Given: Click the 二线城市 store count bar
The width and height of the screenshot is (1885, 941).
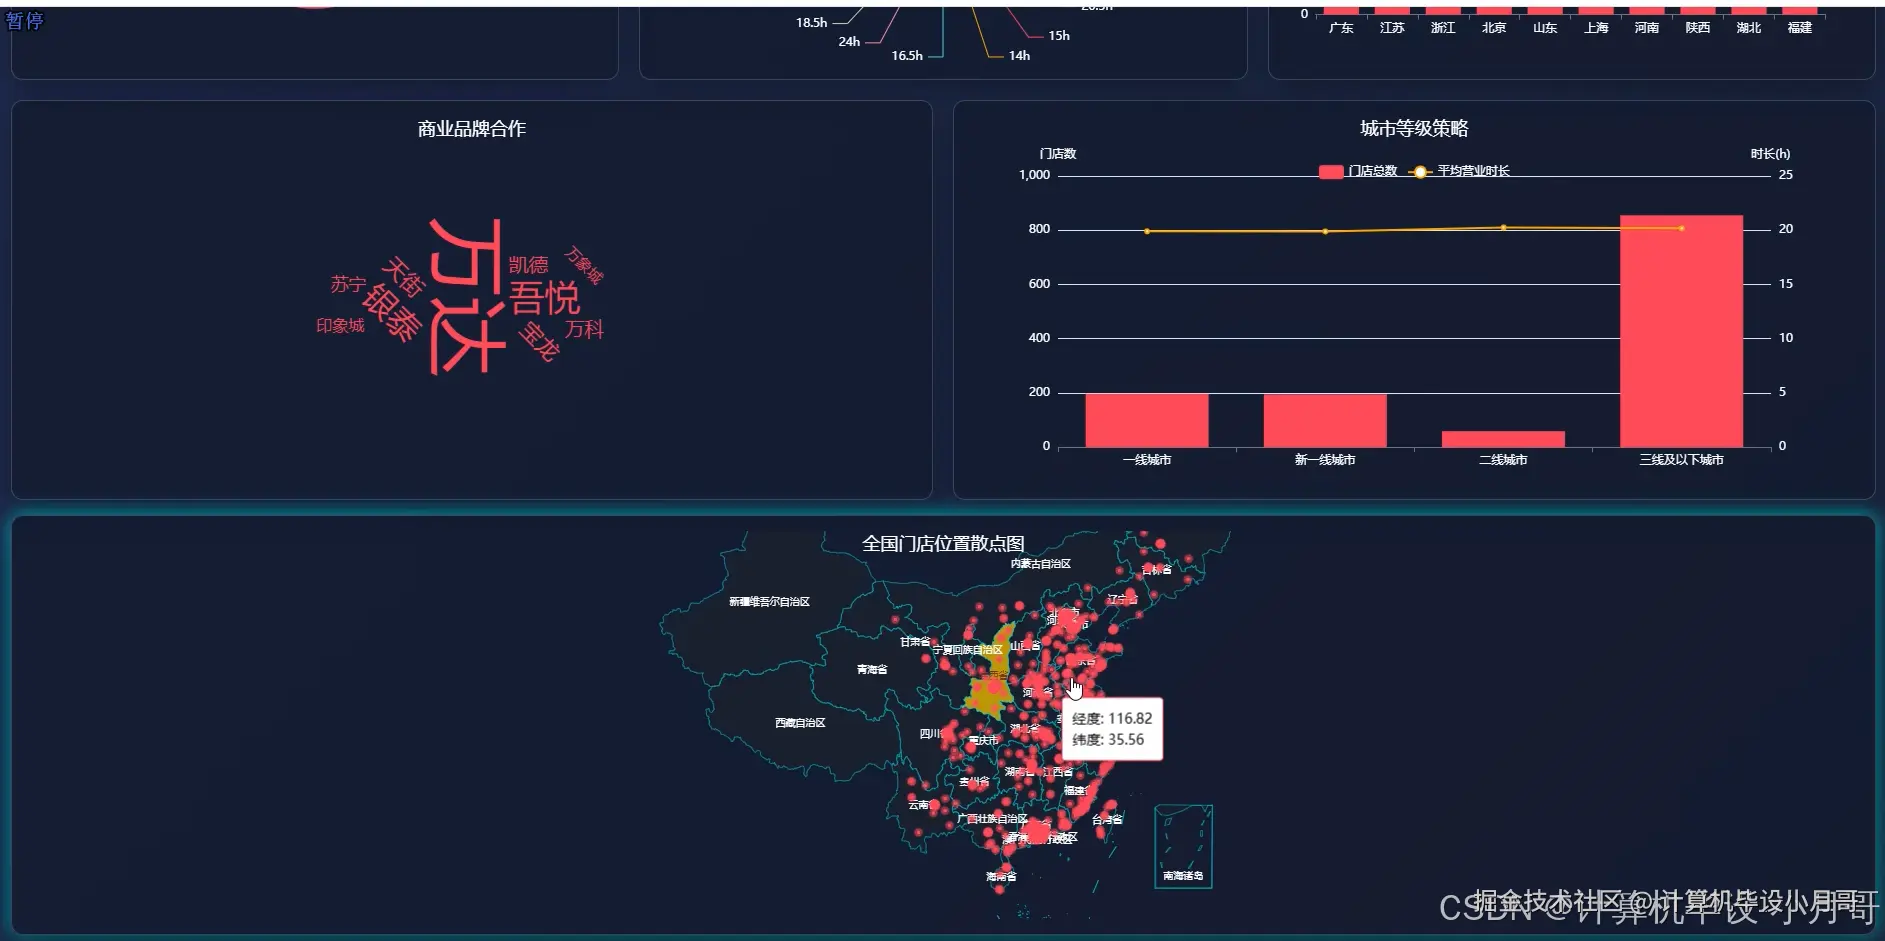Looking at the screenshot, I should 1503,439.
